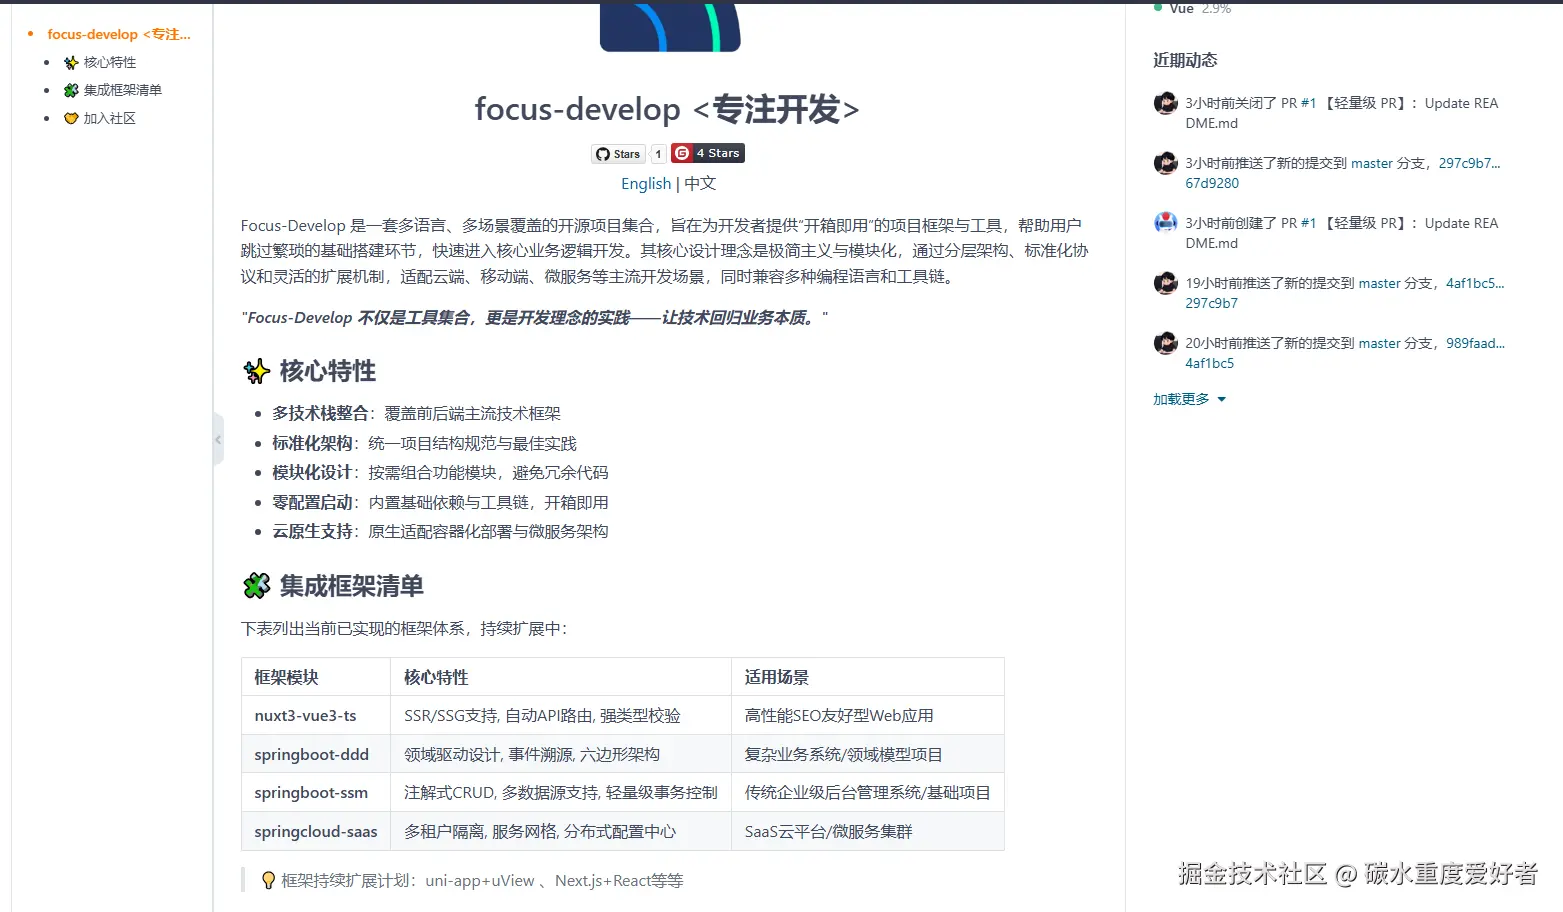
Task: Click the GitHub Stars count badge showing 1
Action: click(x=657, y=153)
